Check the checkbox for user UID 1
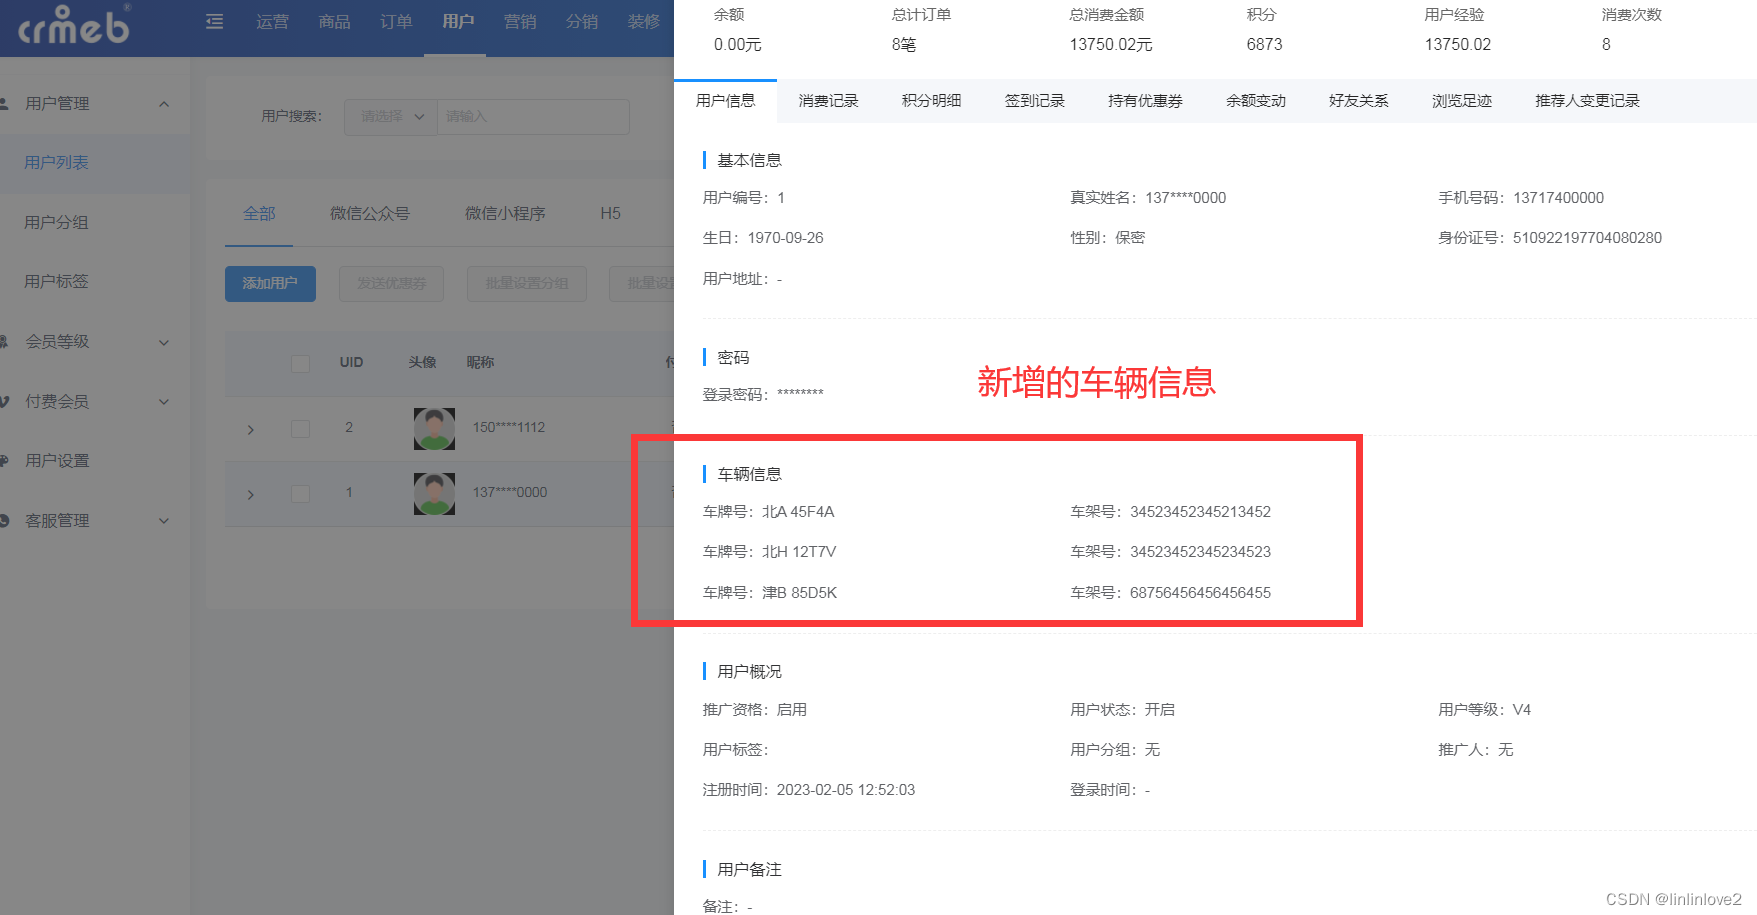The image size is (1757, 915). 300,493
